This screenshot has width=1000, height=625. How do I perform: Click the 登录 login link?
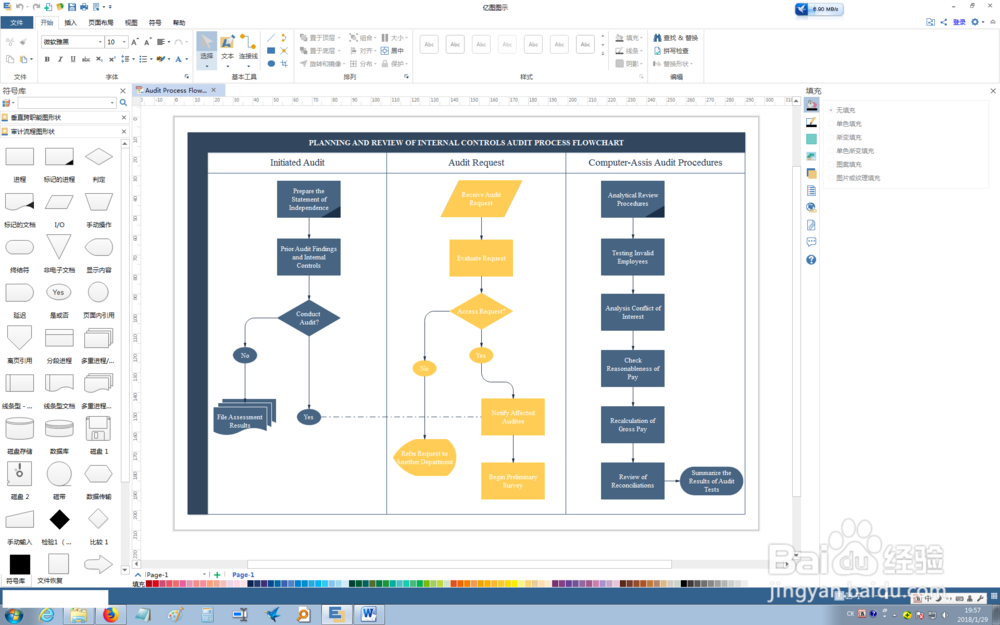[959, 22]
